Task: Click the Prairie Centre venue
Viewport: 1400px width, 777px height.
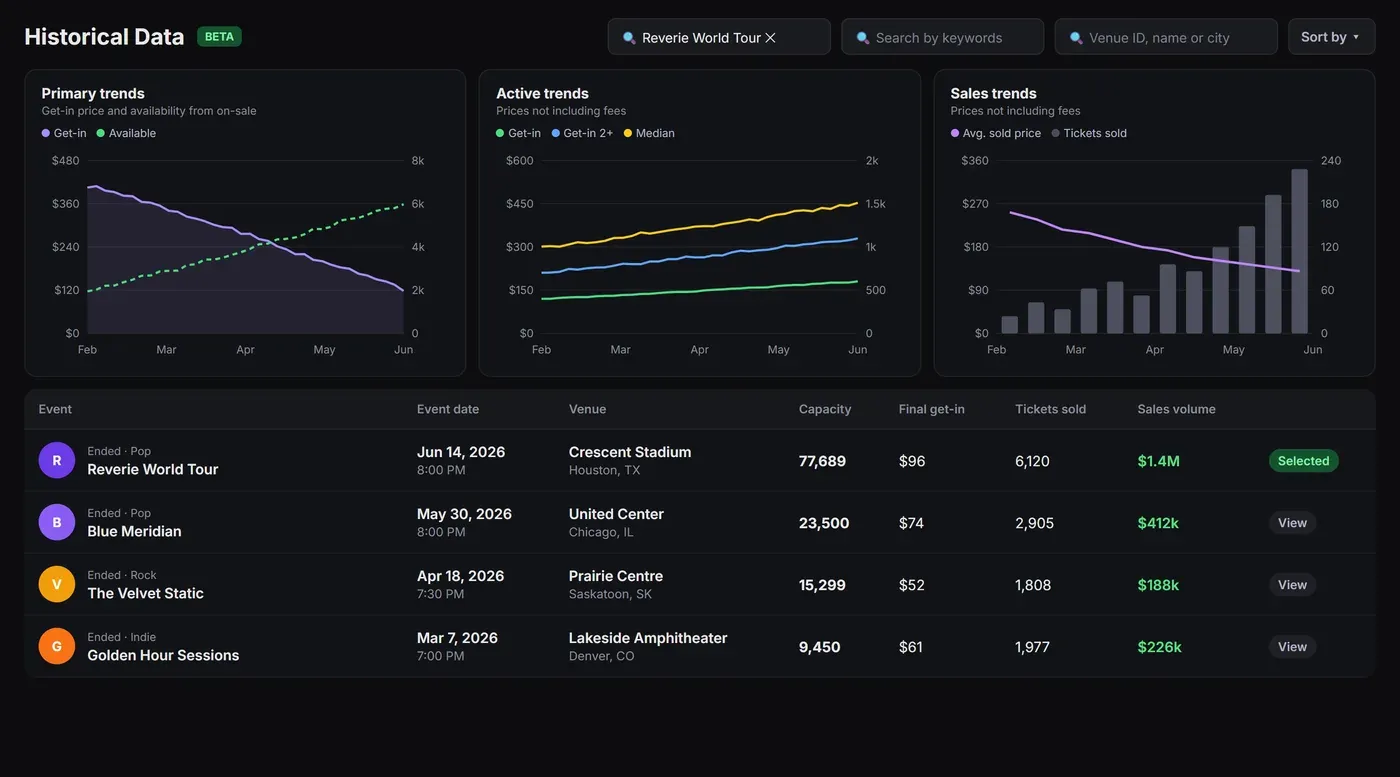Action: 616,576
